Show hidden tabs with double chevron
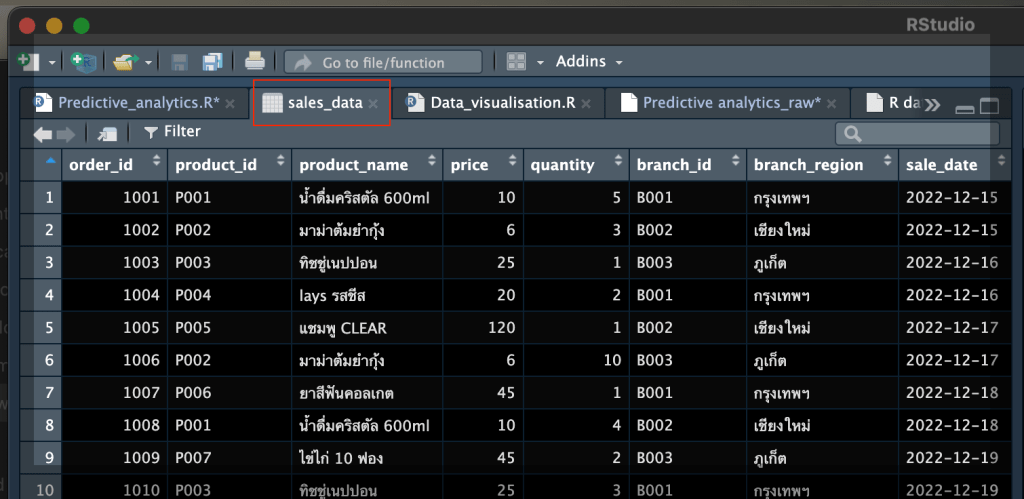Image resolution: width=1024 pixels, height=499 pixels. tap(932, 104)
